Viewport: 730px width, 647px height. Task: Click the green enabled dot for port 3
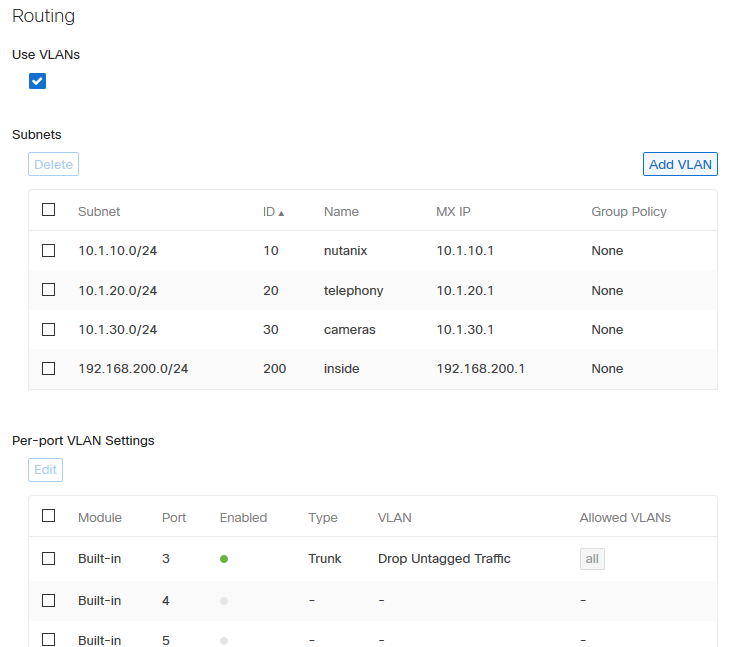coord(224,559)
